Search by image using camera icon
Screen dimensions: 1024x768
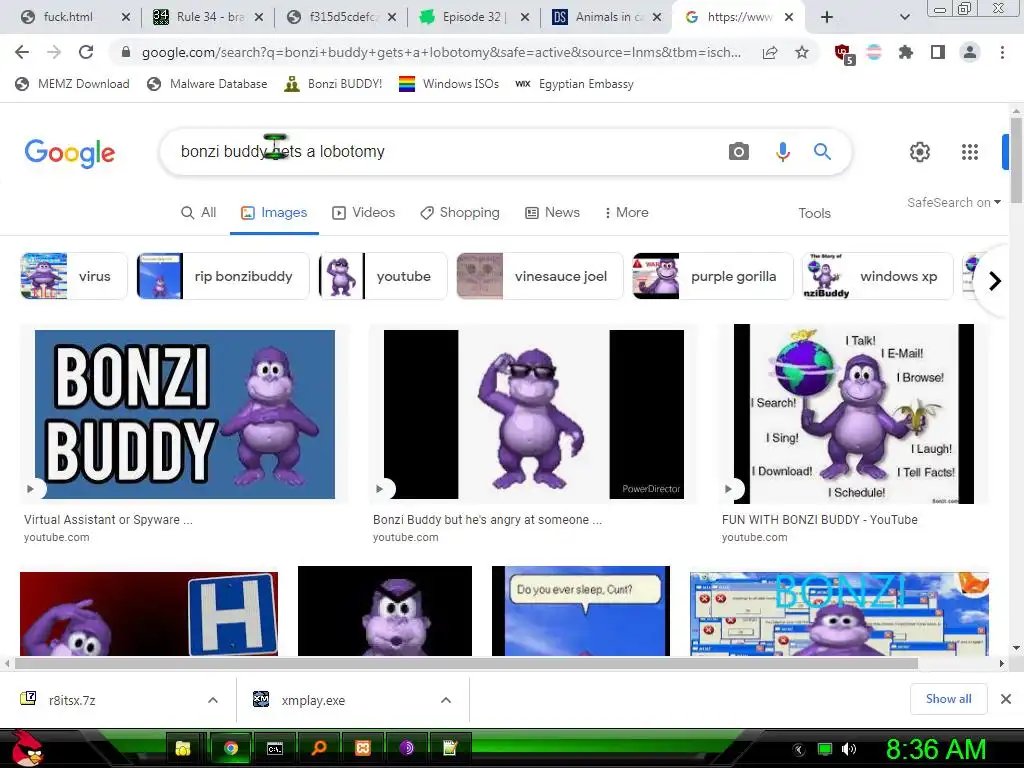tap(739, 152)
